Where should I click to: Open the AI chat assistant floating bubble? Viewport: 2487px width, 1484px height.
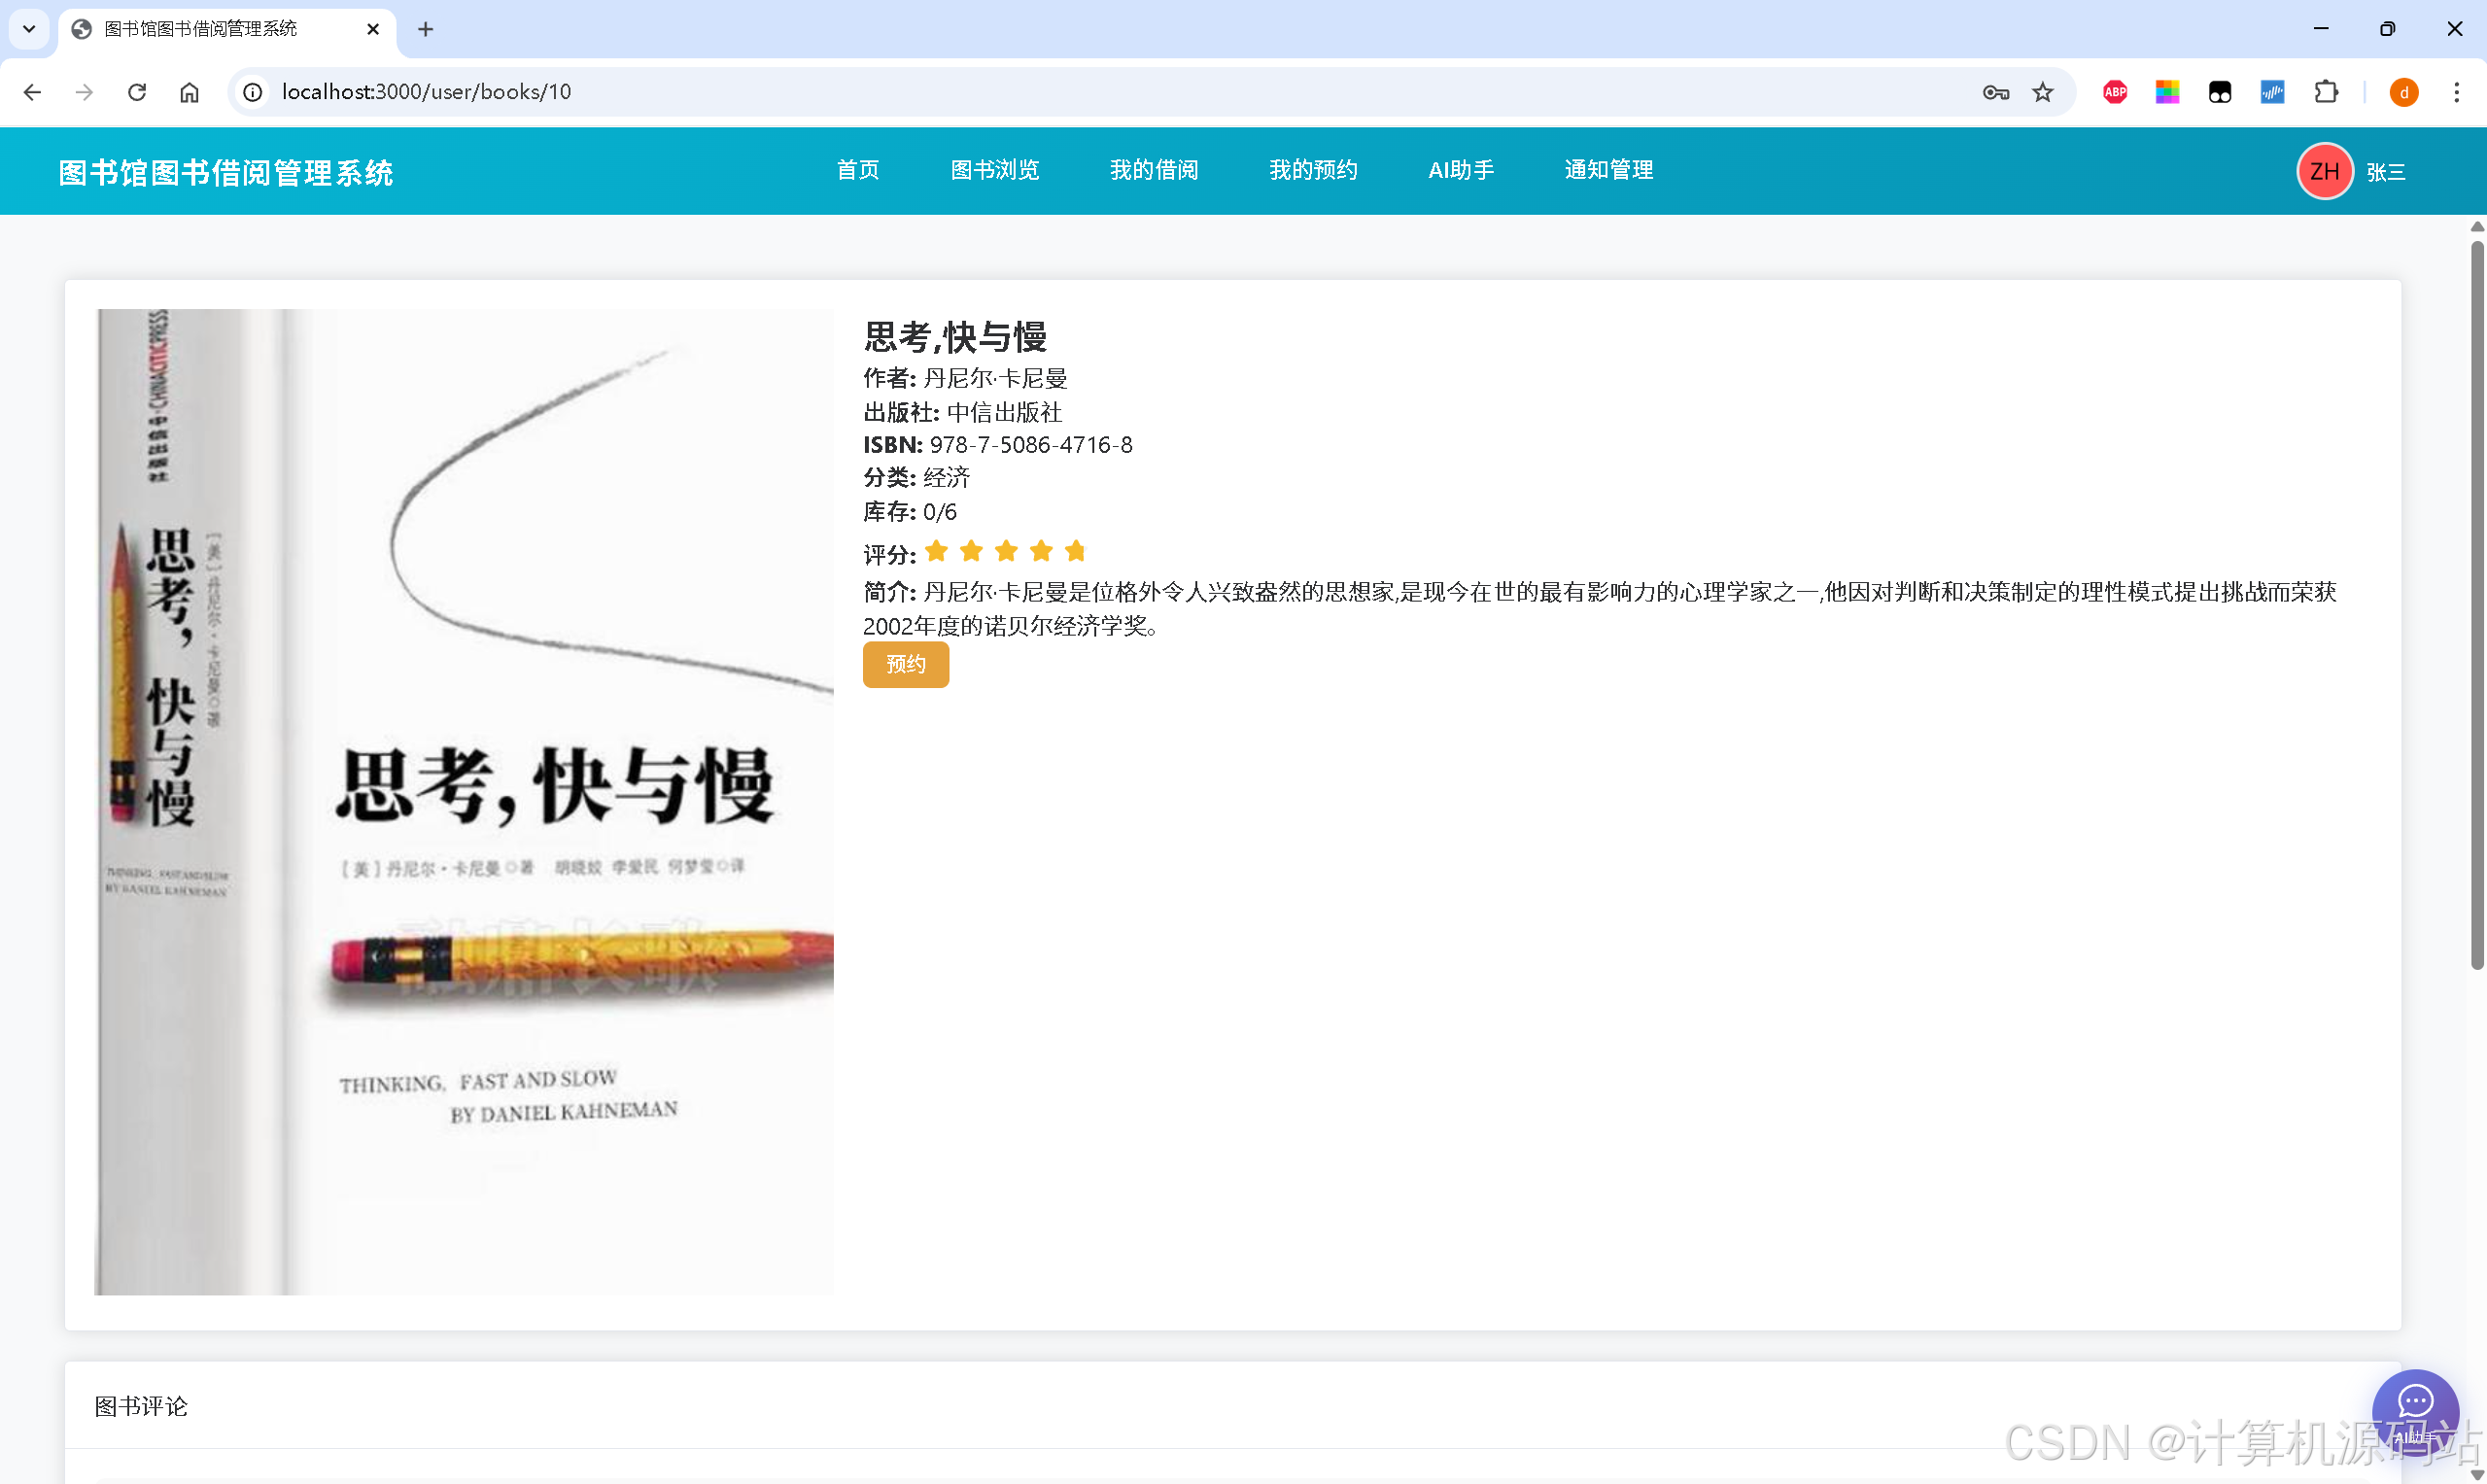pos(2415,1408)
